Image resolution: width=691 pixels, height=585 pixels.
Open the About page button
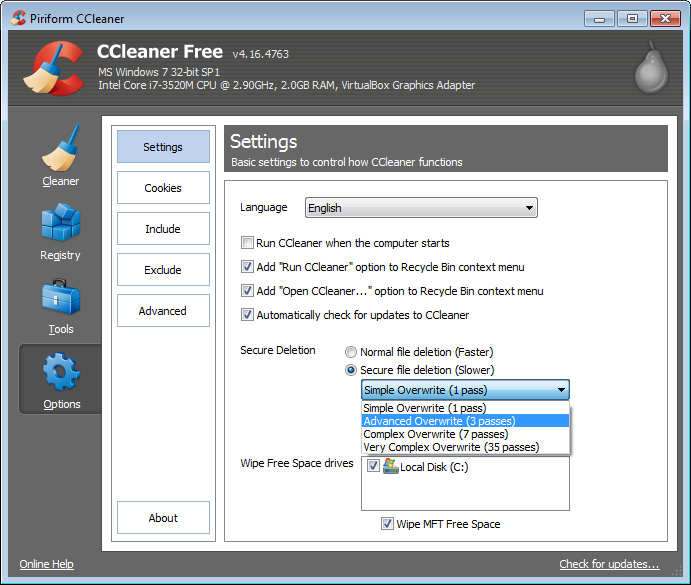(163, 518)
